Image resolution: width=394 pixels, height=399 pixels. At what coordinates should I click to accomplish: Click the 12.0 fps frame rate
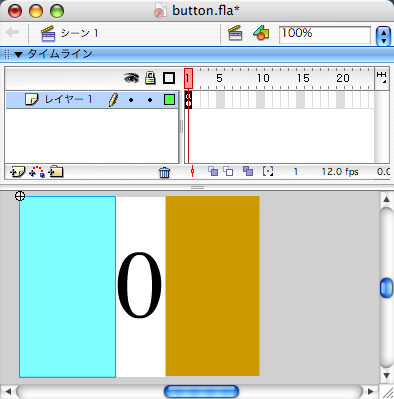[x=340, y=172]
